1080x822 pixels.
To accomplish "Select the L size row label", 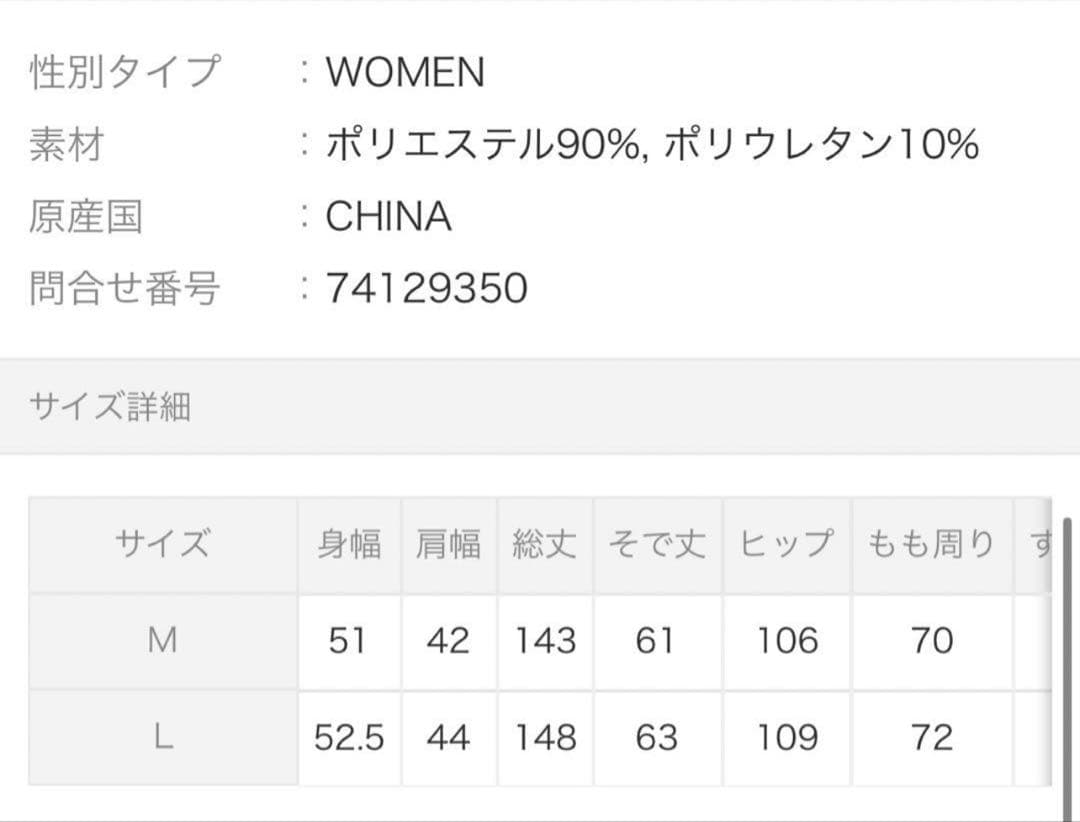I will (x=162, y=738).
